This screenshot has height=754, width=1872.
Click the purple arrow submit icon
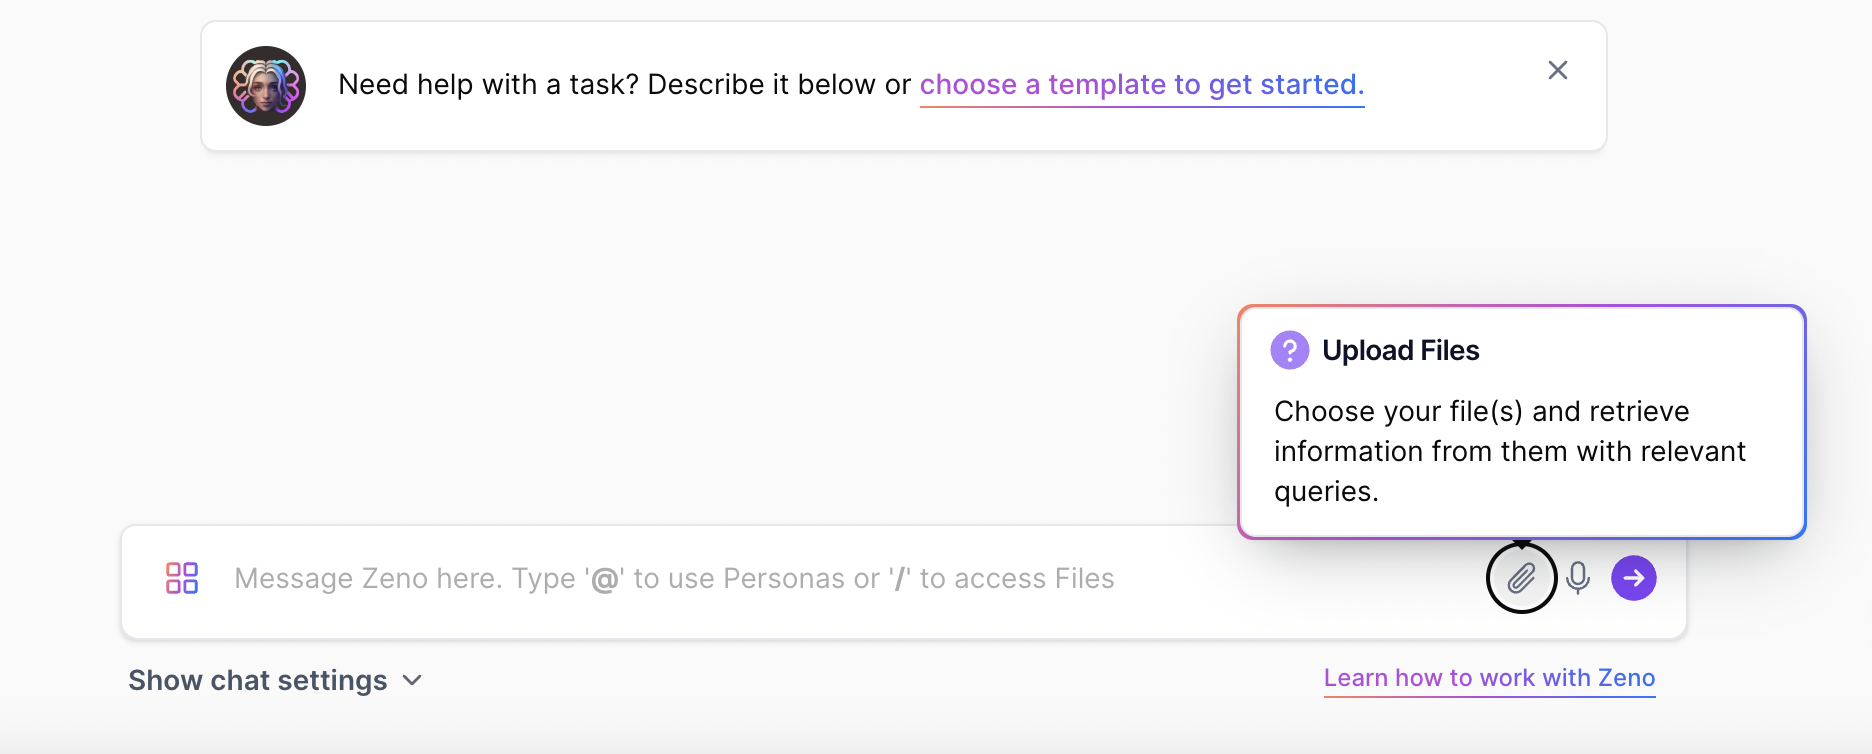[x=1633, y=578]
